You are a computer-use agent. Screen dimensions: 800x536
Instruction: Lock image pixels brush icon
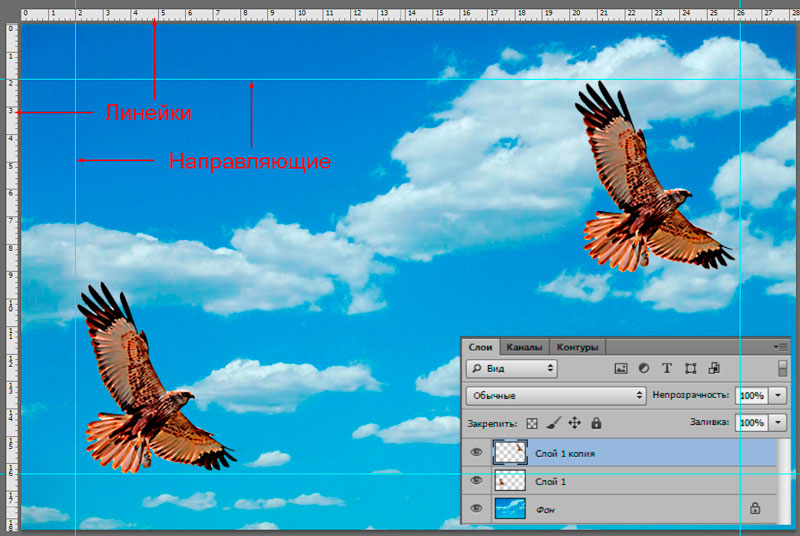553,423
